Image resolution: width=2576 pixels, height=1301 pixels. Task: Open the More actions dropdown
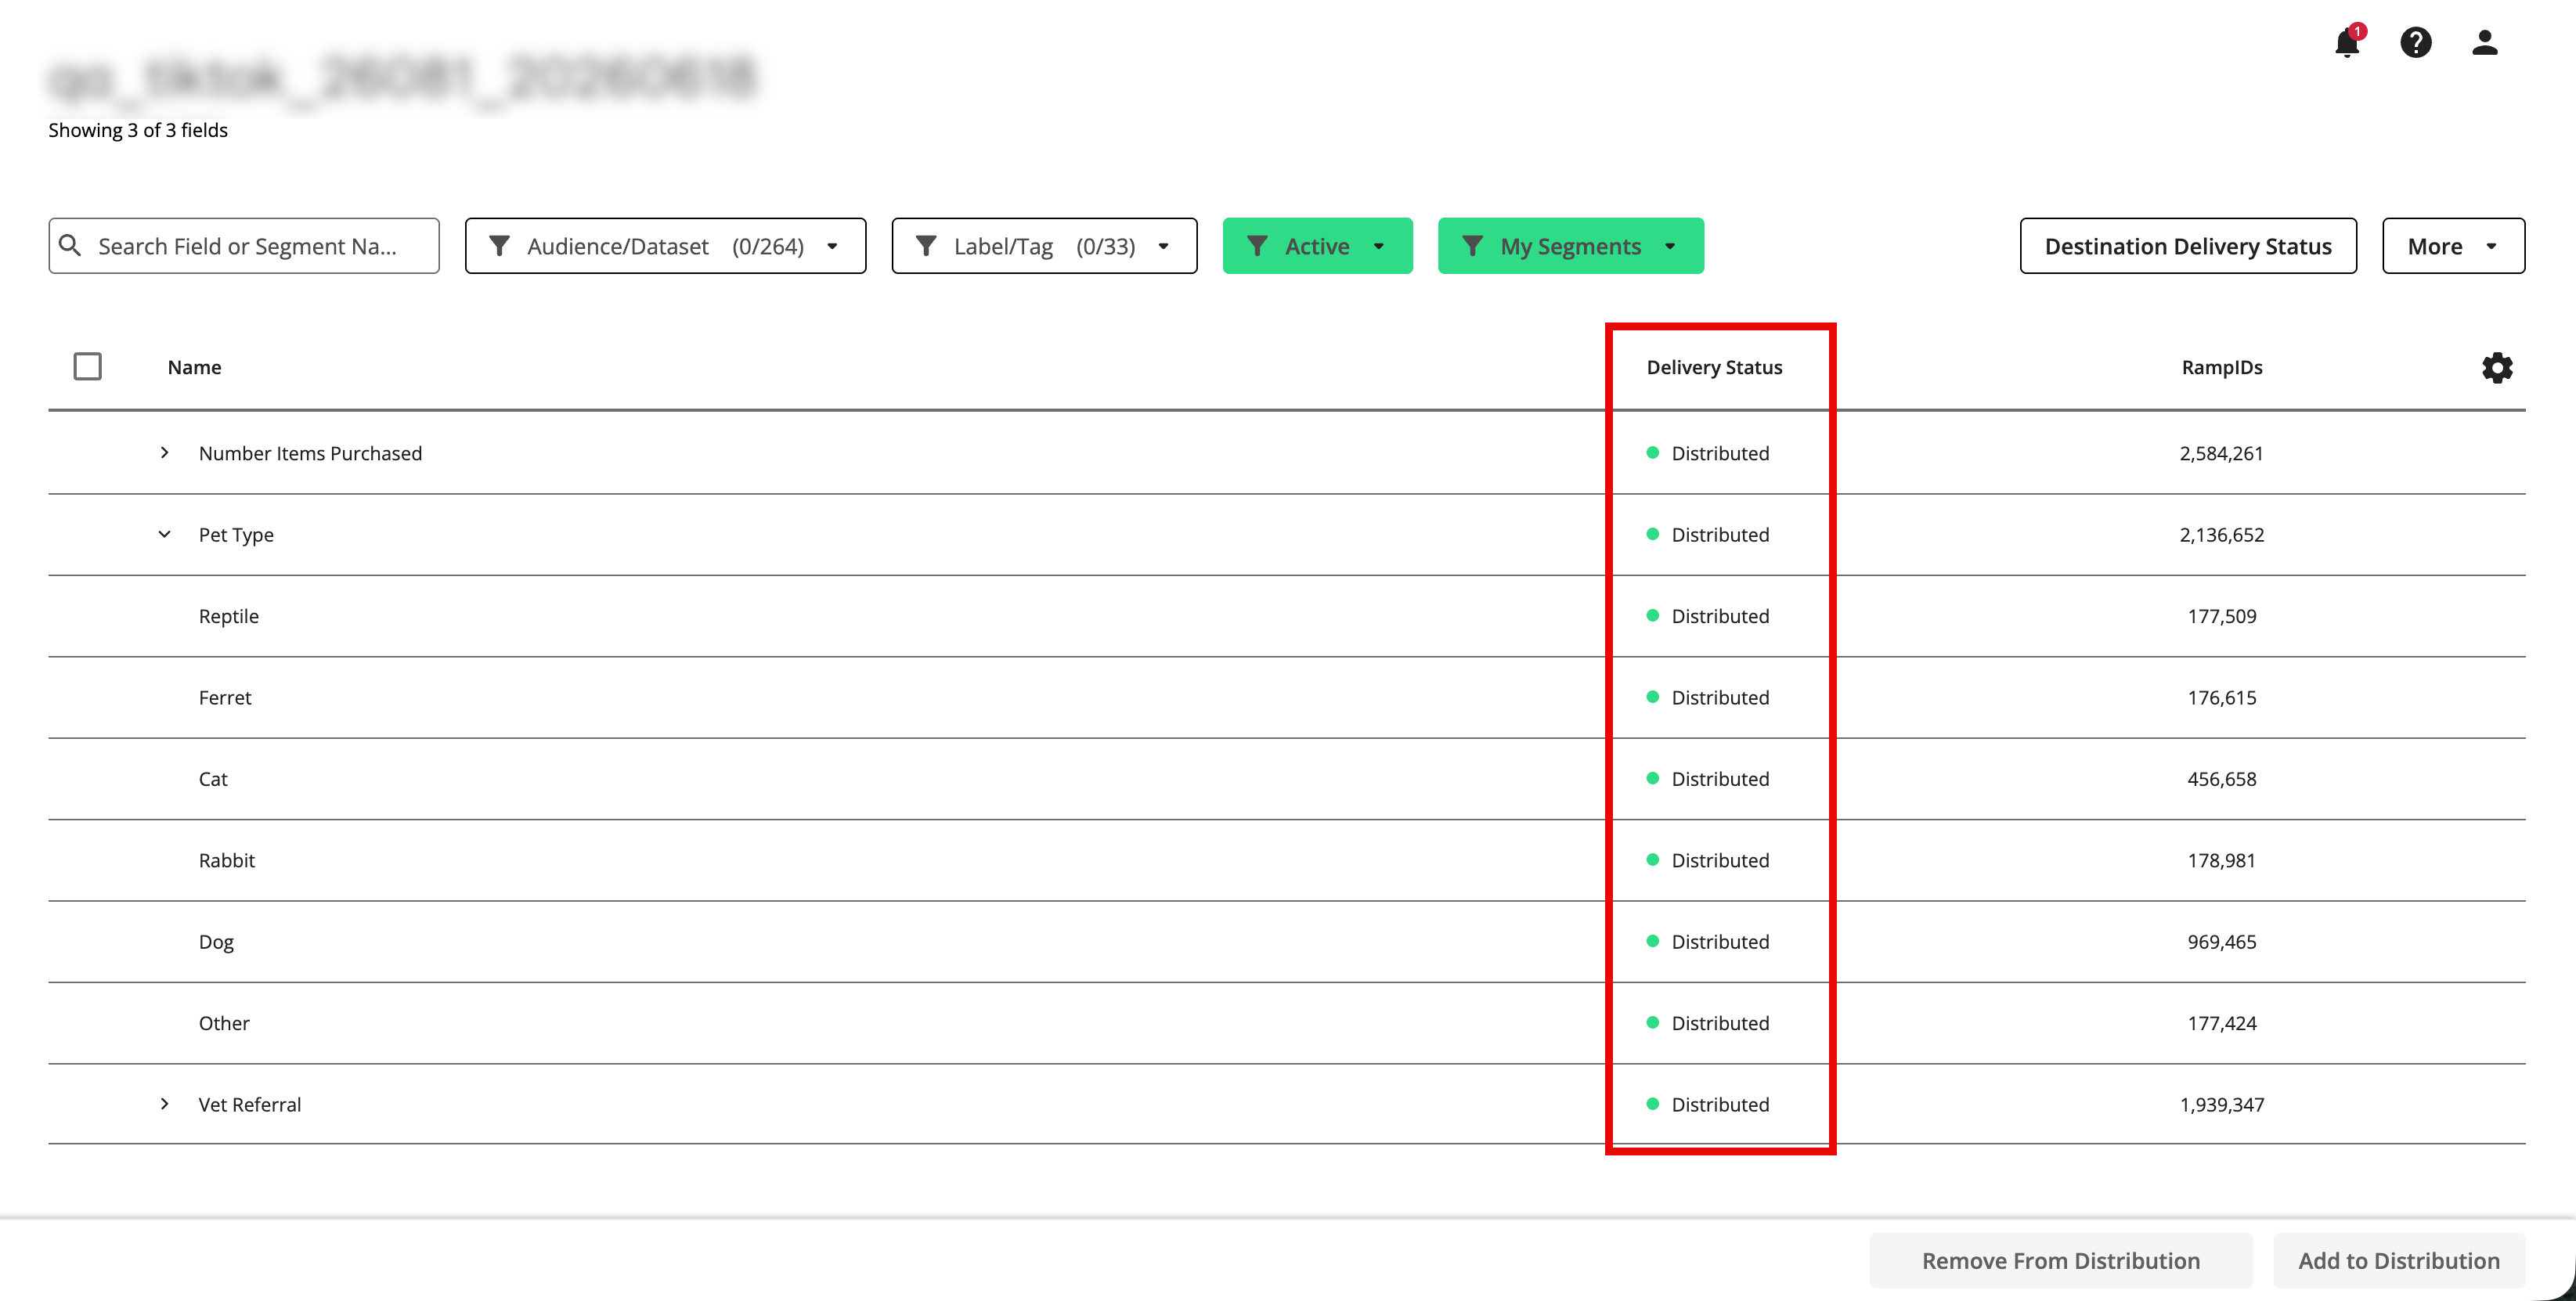[2453, 246]
